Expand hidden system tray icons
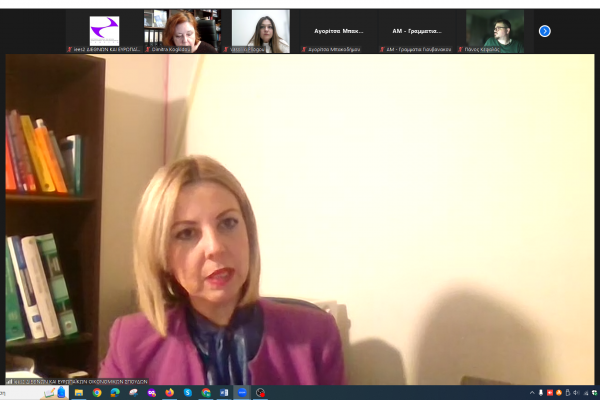 point(532,393)
